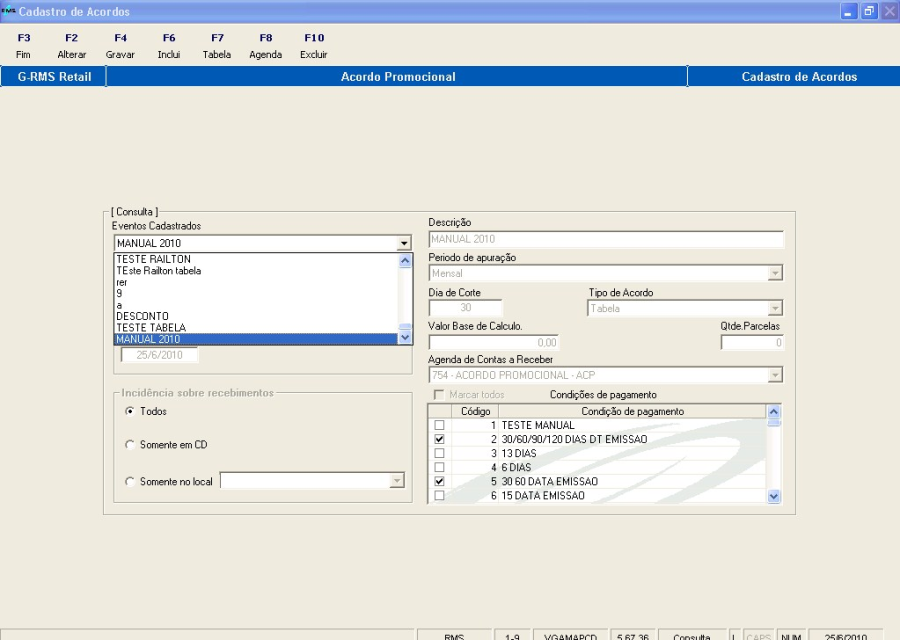Choose the Somente em CD option
The width and height of the screenshot is (900, 640).
130,444
